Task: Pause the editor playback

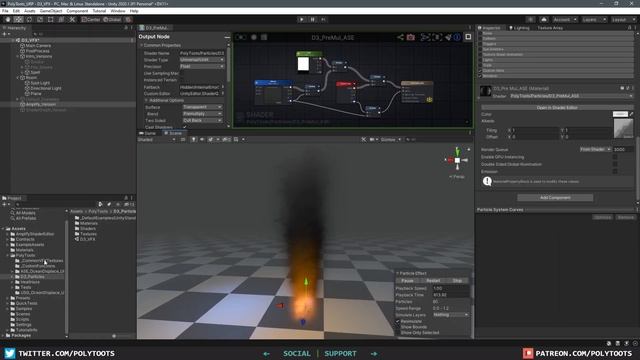Action: pos(313,19)
